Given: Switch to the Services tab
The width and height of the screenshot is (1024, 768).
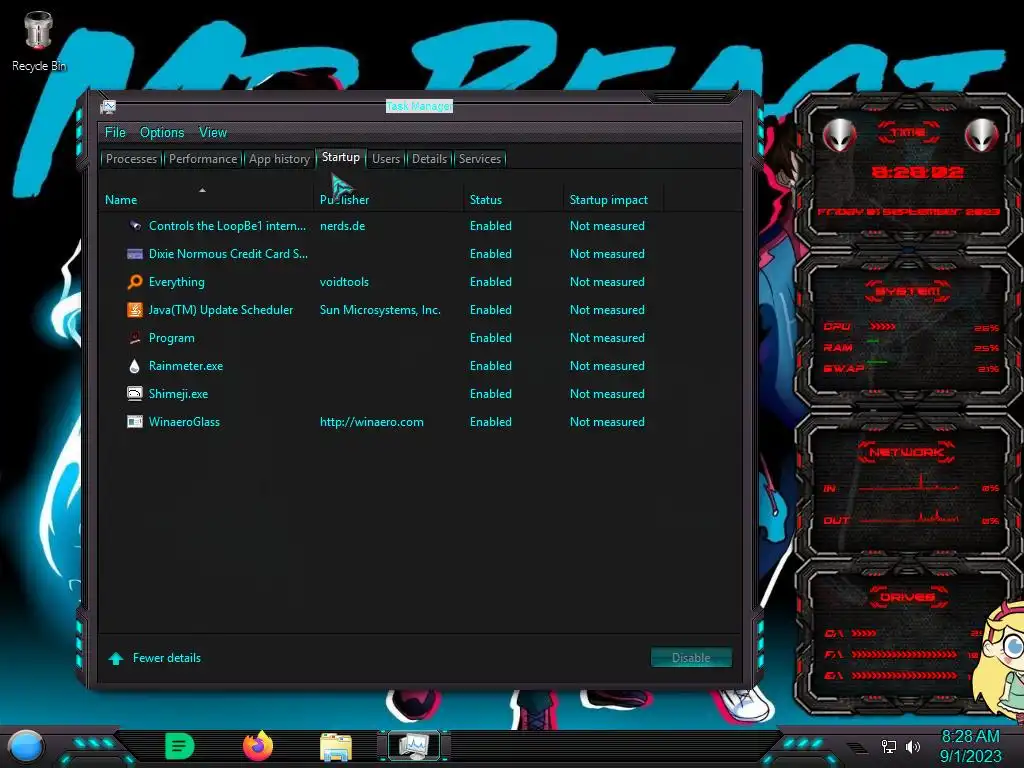Looking at the screenshot, I should [x=480, y=159].
